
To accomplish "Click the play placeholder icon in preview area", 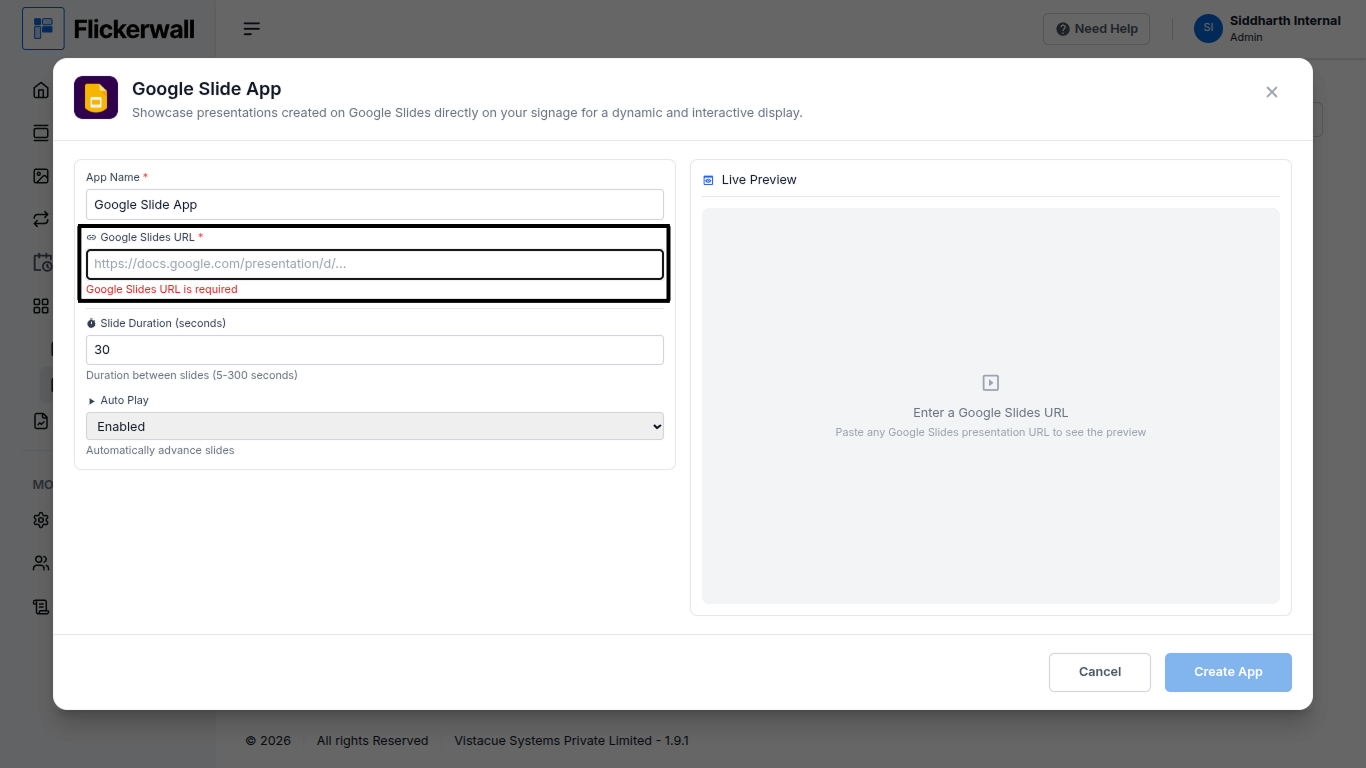I will [x=991, y=383].
